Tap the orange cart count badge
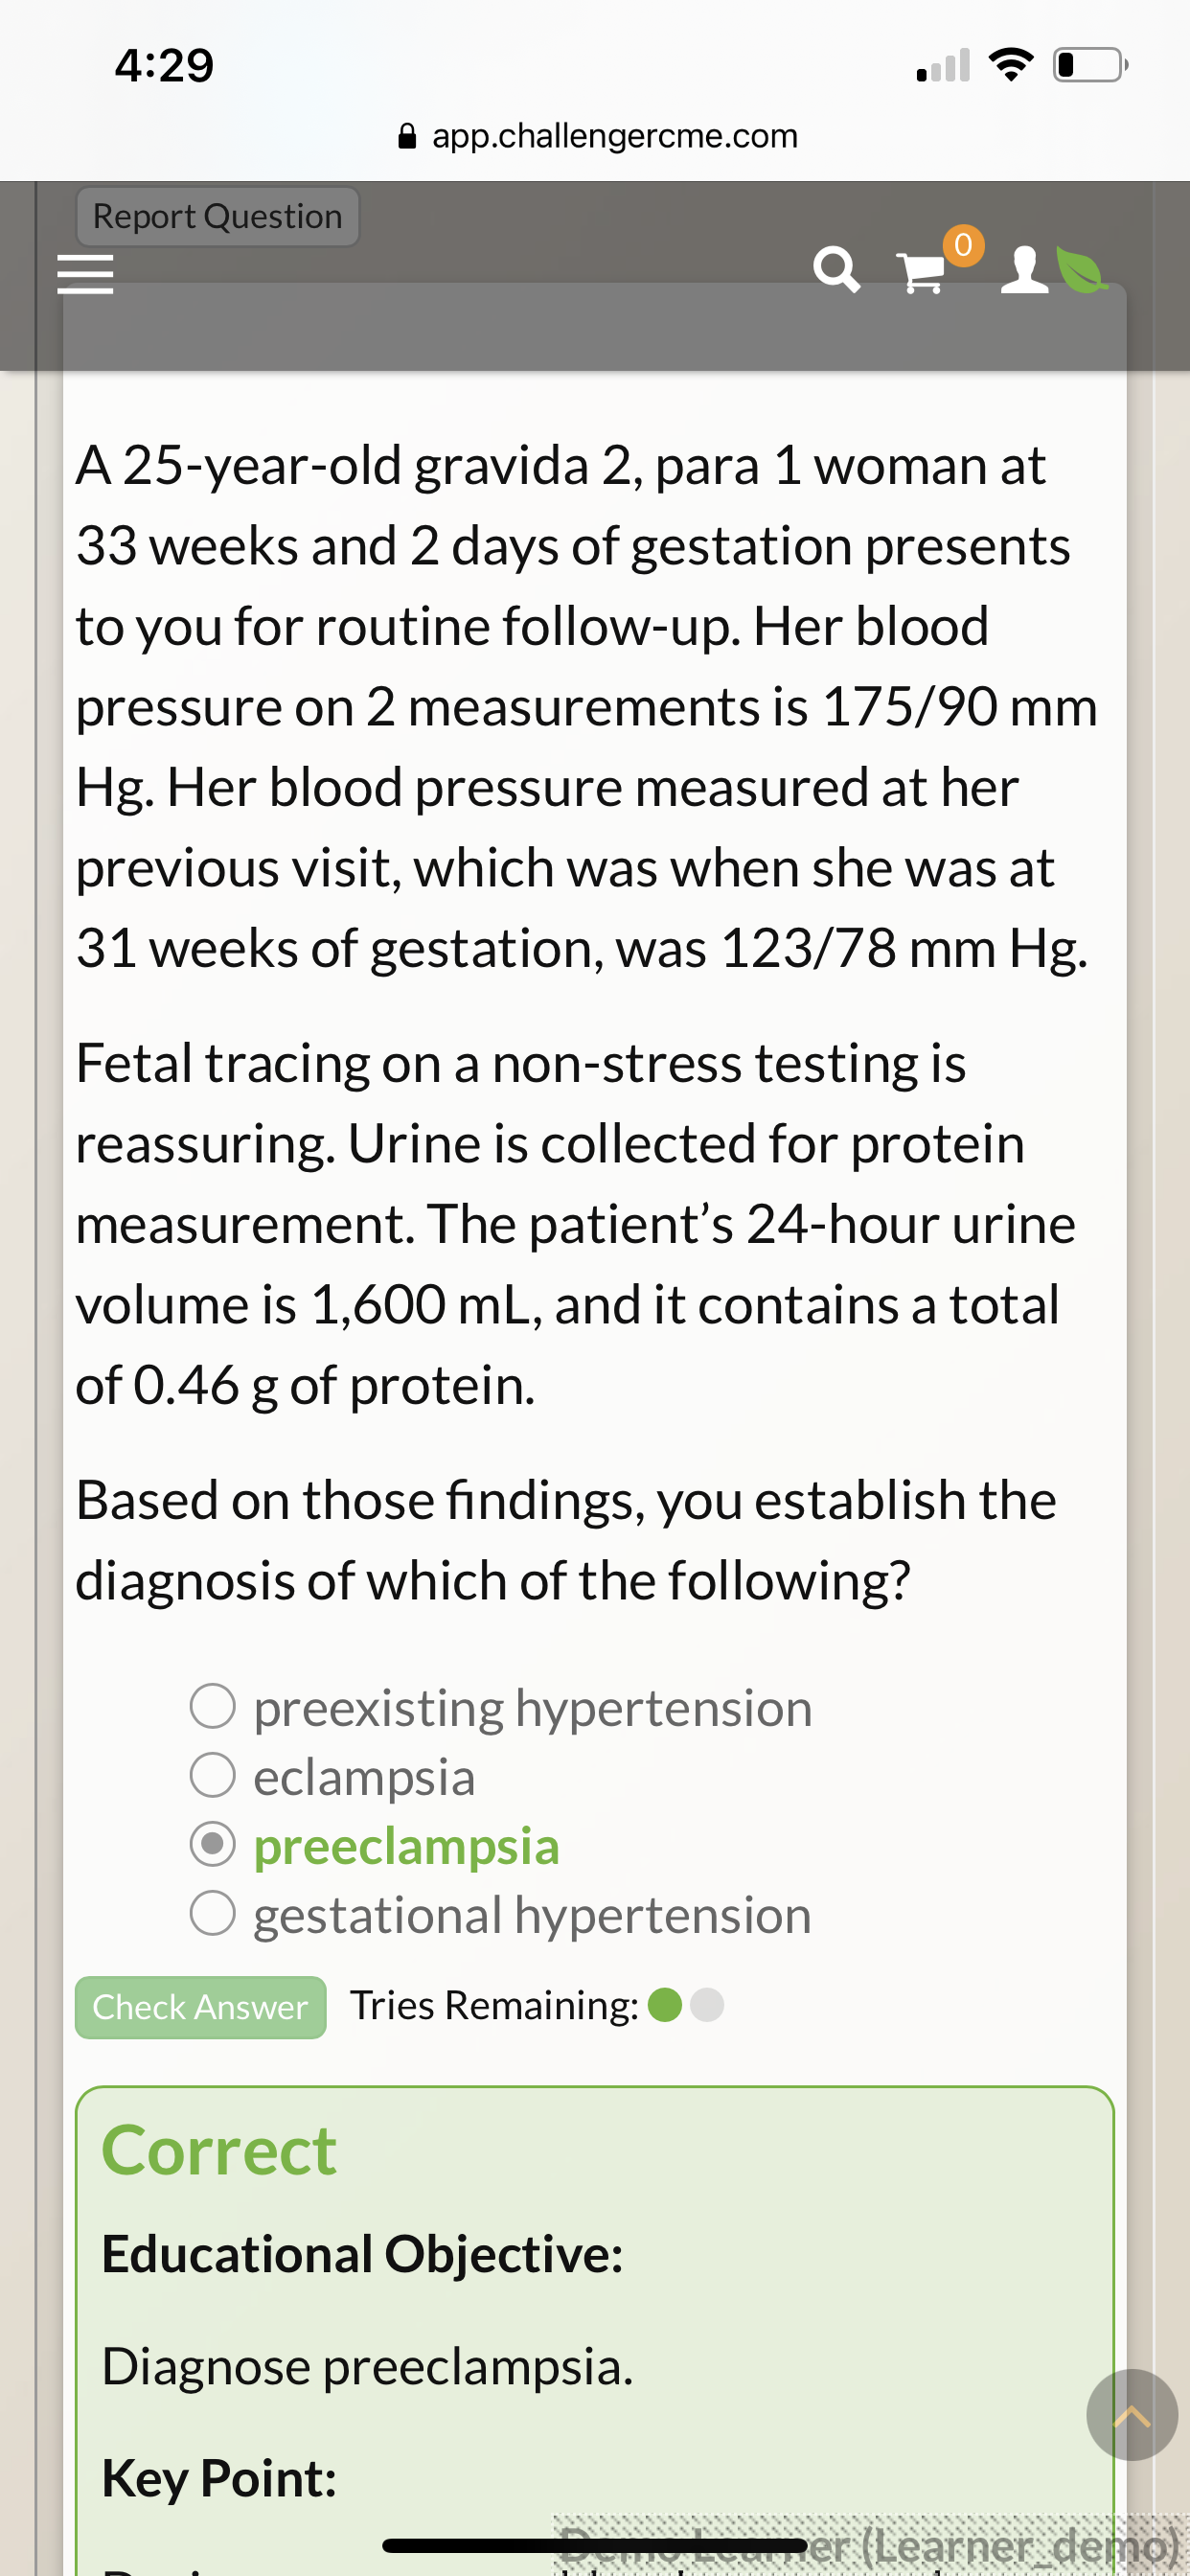This screenshot has width=1190, height=2576. point(963,245)
